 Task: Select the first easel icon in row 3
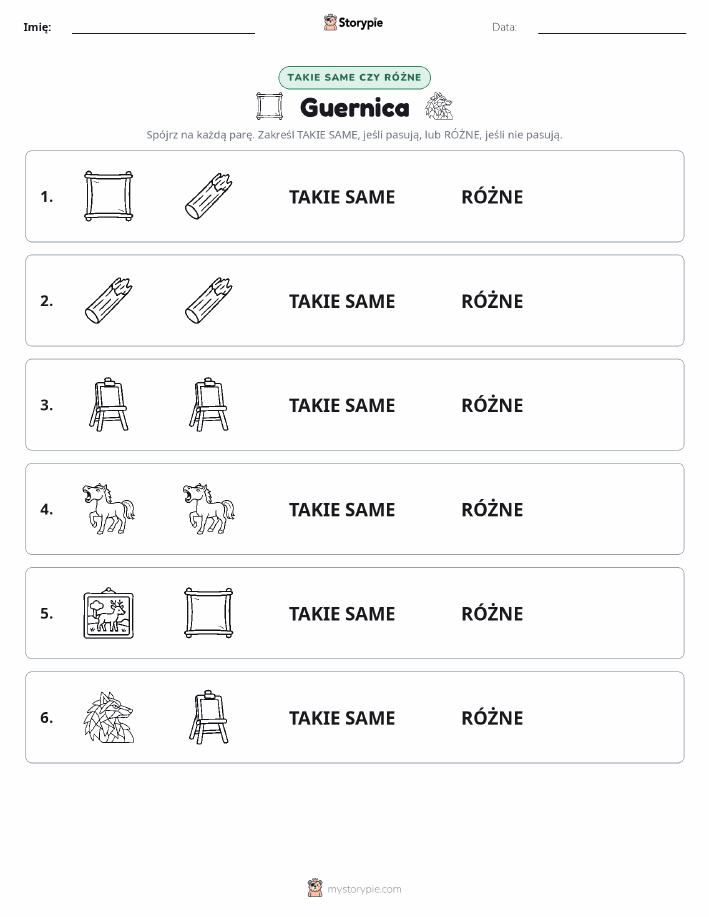click(109, 405)
